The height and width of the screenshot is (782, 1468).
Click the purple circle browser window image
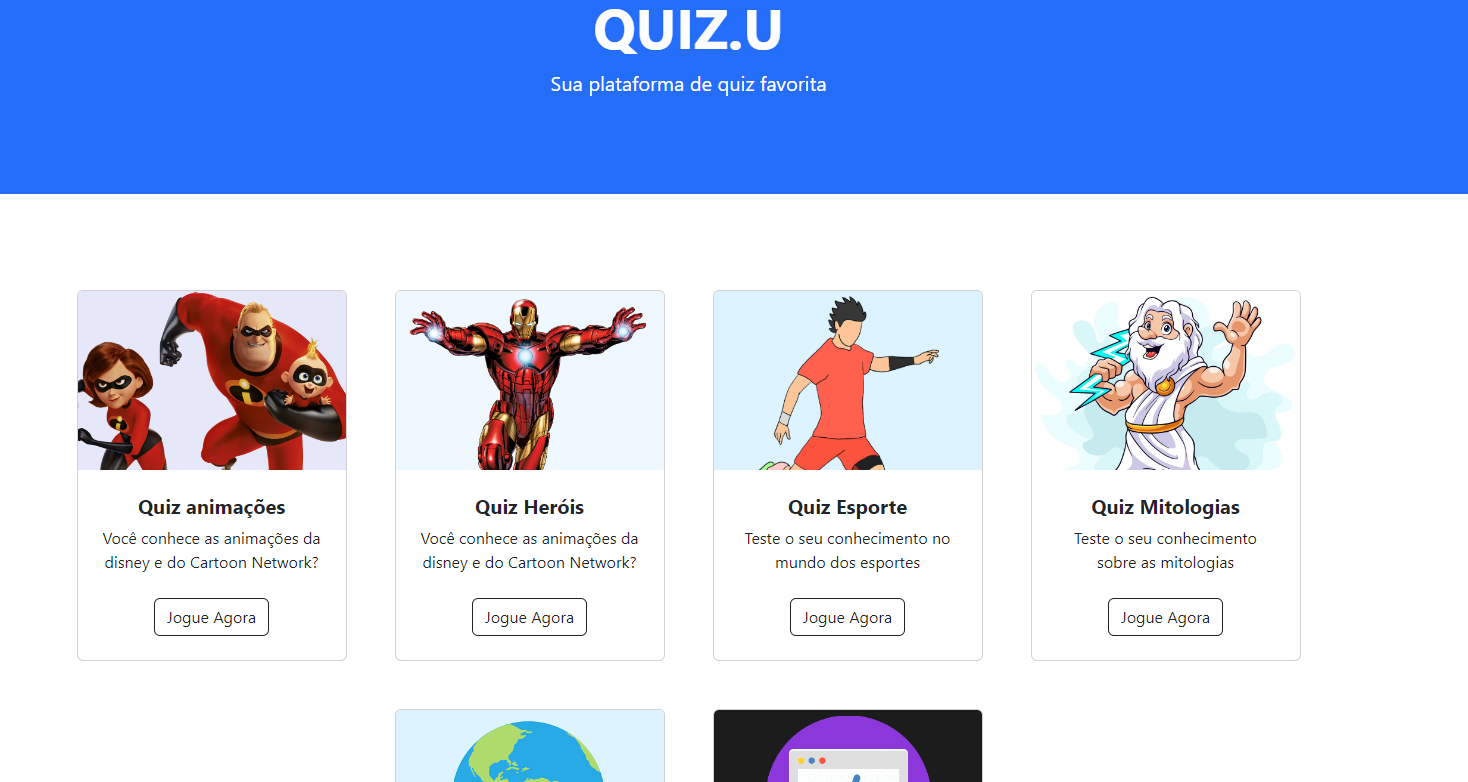[x=848, y=746]
